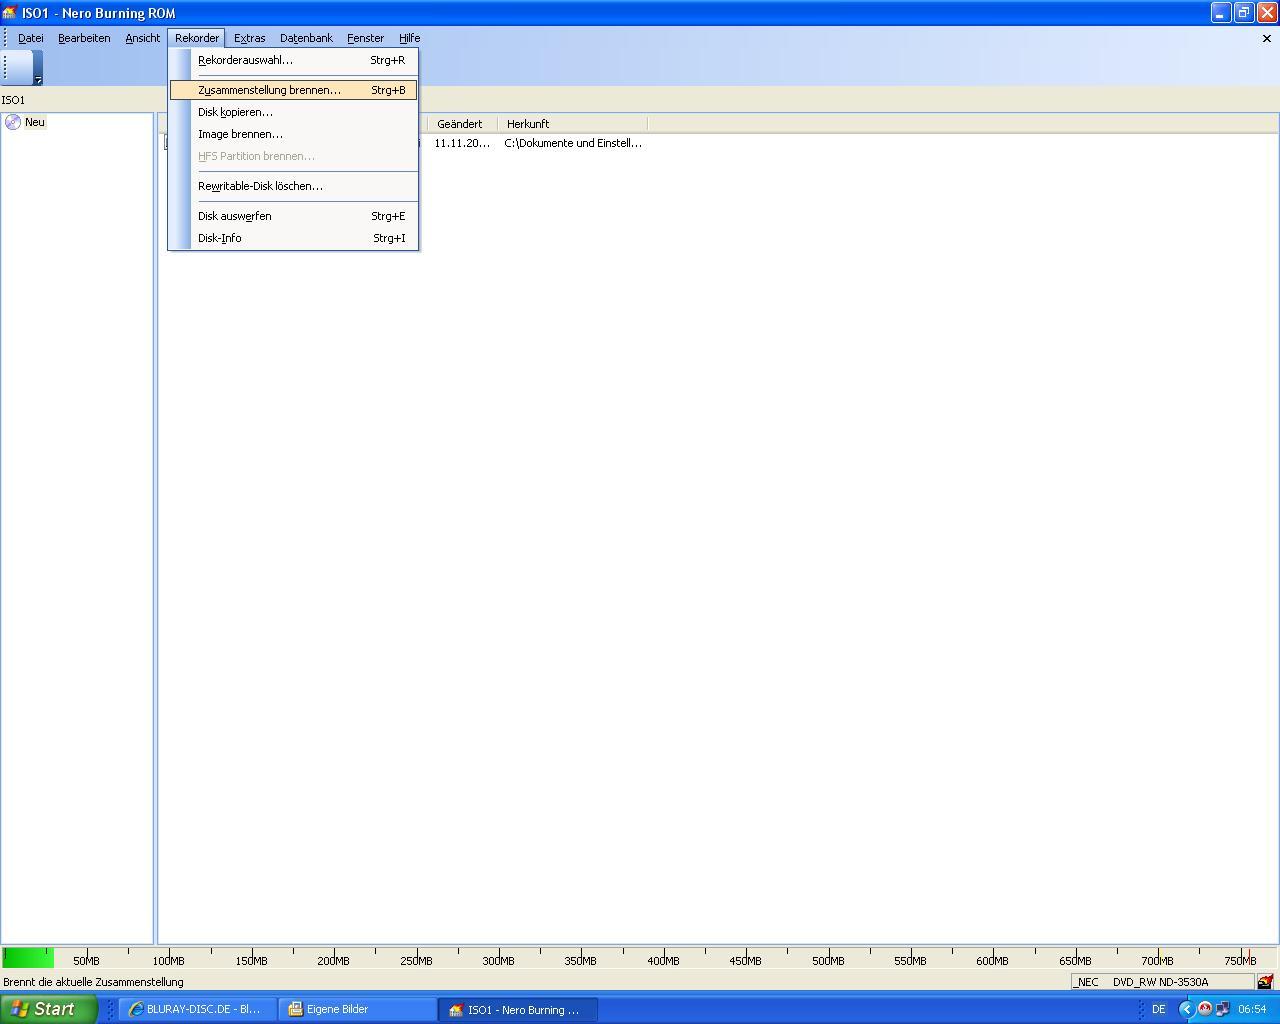
Task: Click the C:\Dokumente und Einstell... cell
Action: pyautogui.click(x=573, y=143)
